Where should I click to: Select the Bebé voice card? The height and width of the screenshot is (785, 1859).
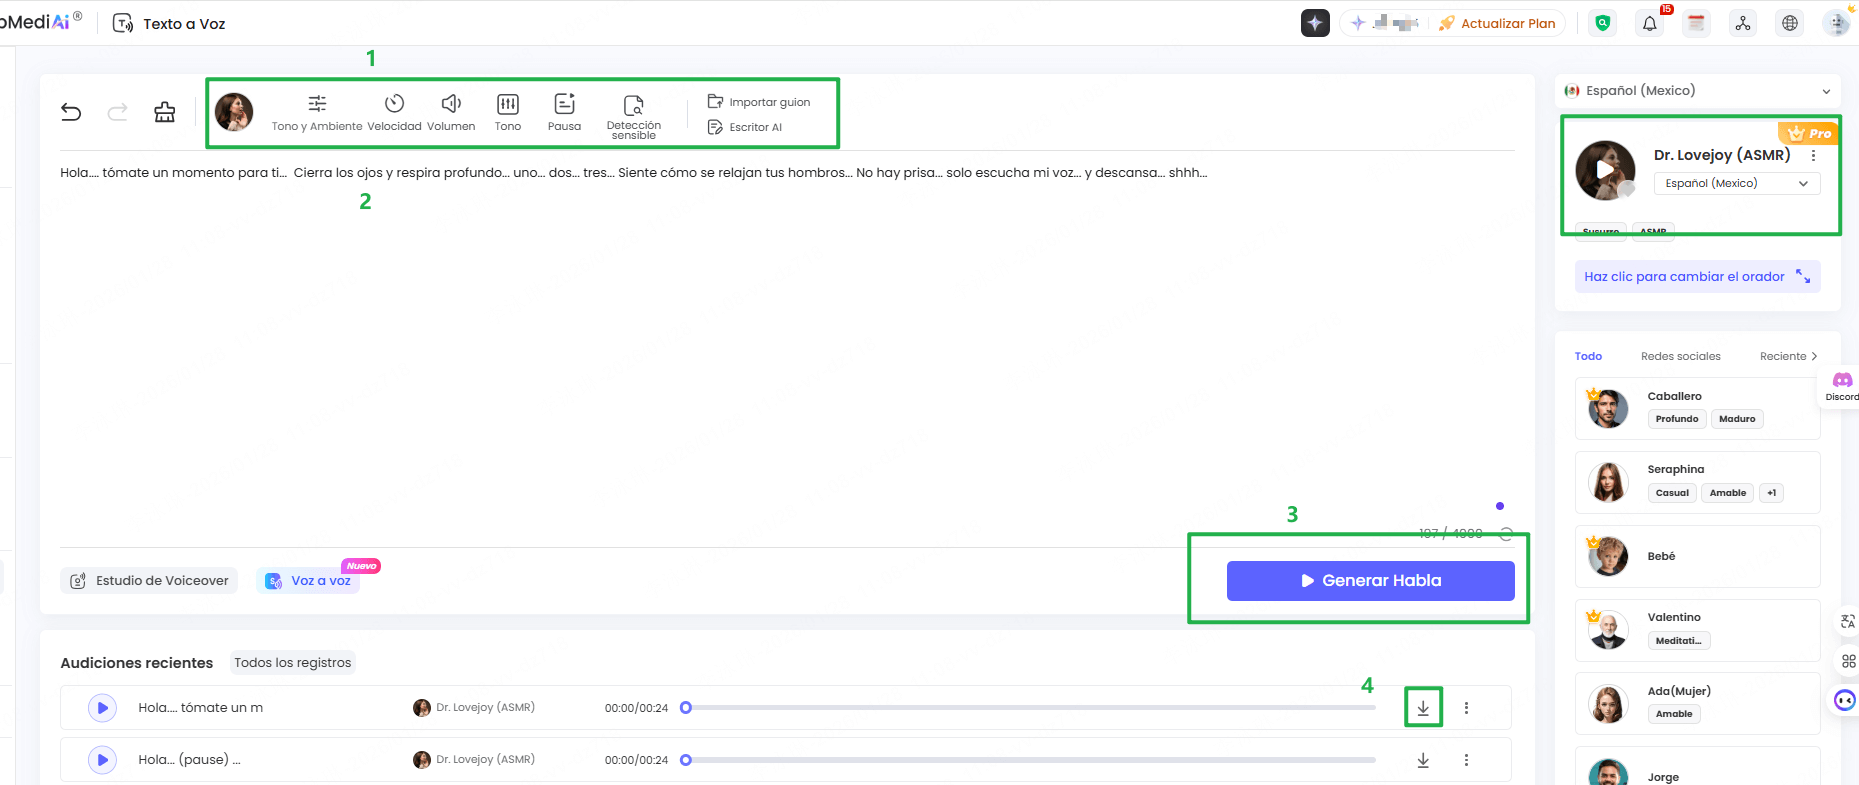[x=1697, y=556]
